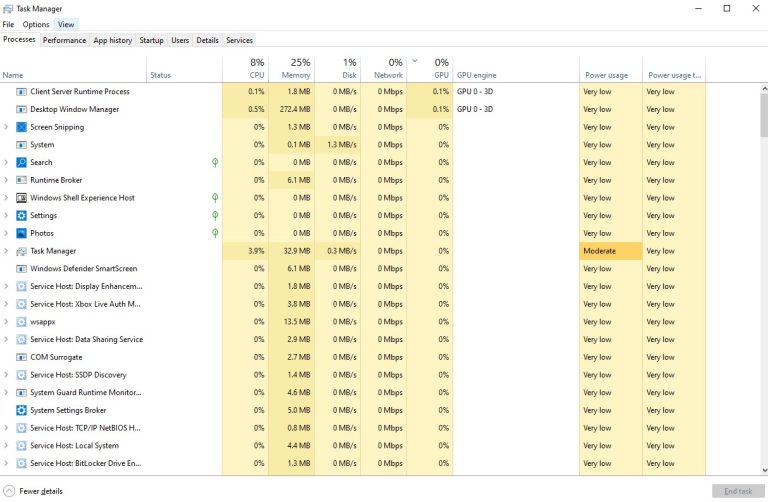Sort by the Network column header
Image resolution: width=768 pixels, height=502 pixels.
[x=384, y=70]
